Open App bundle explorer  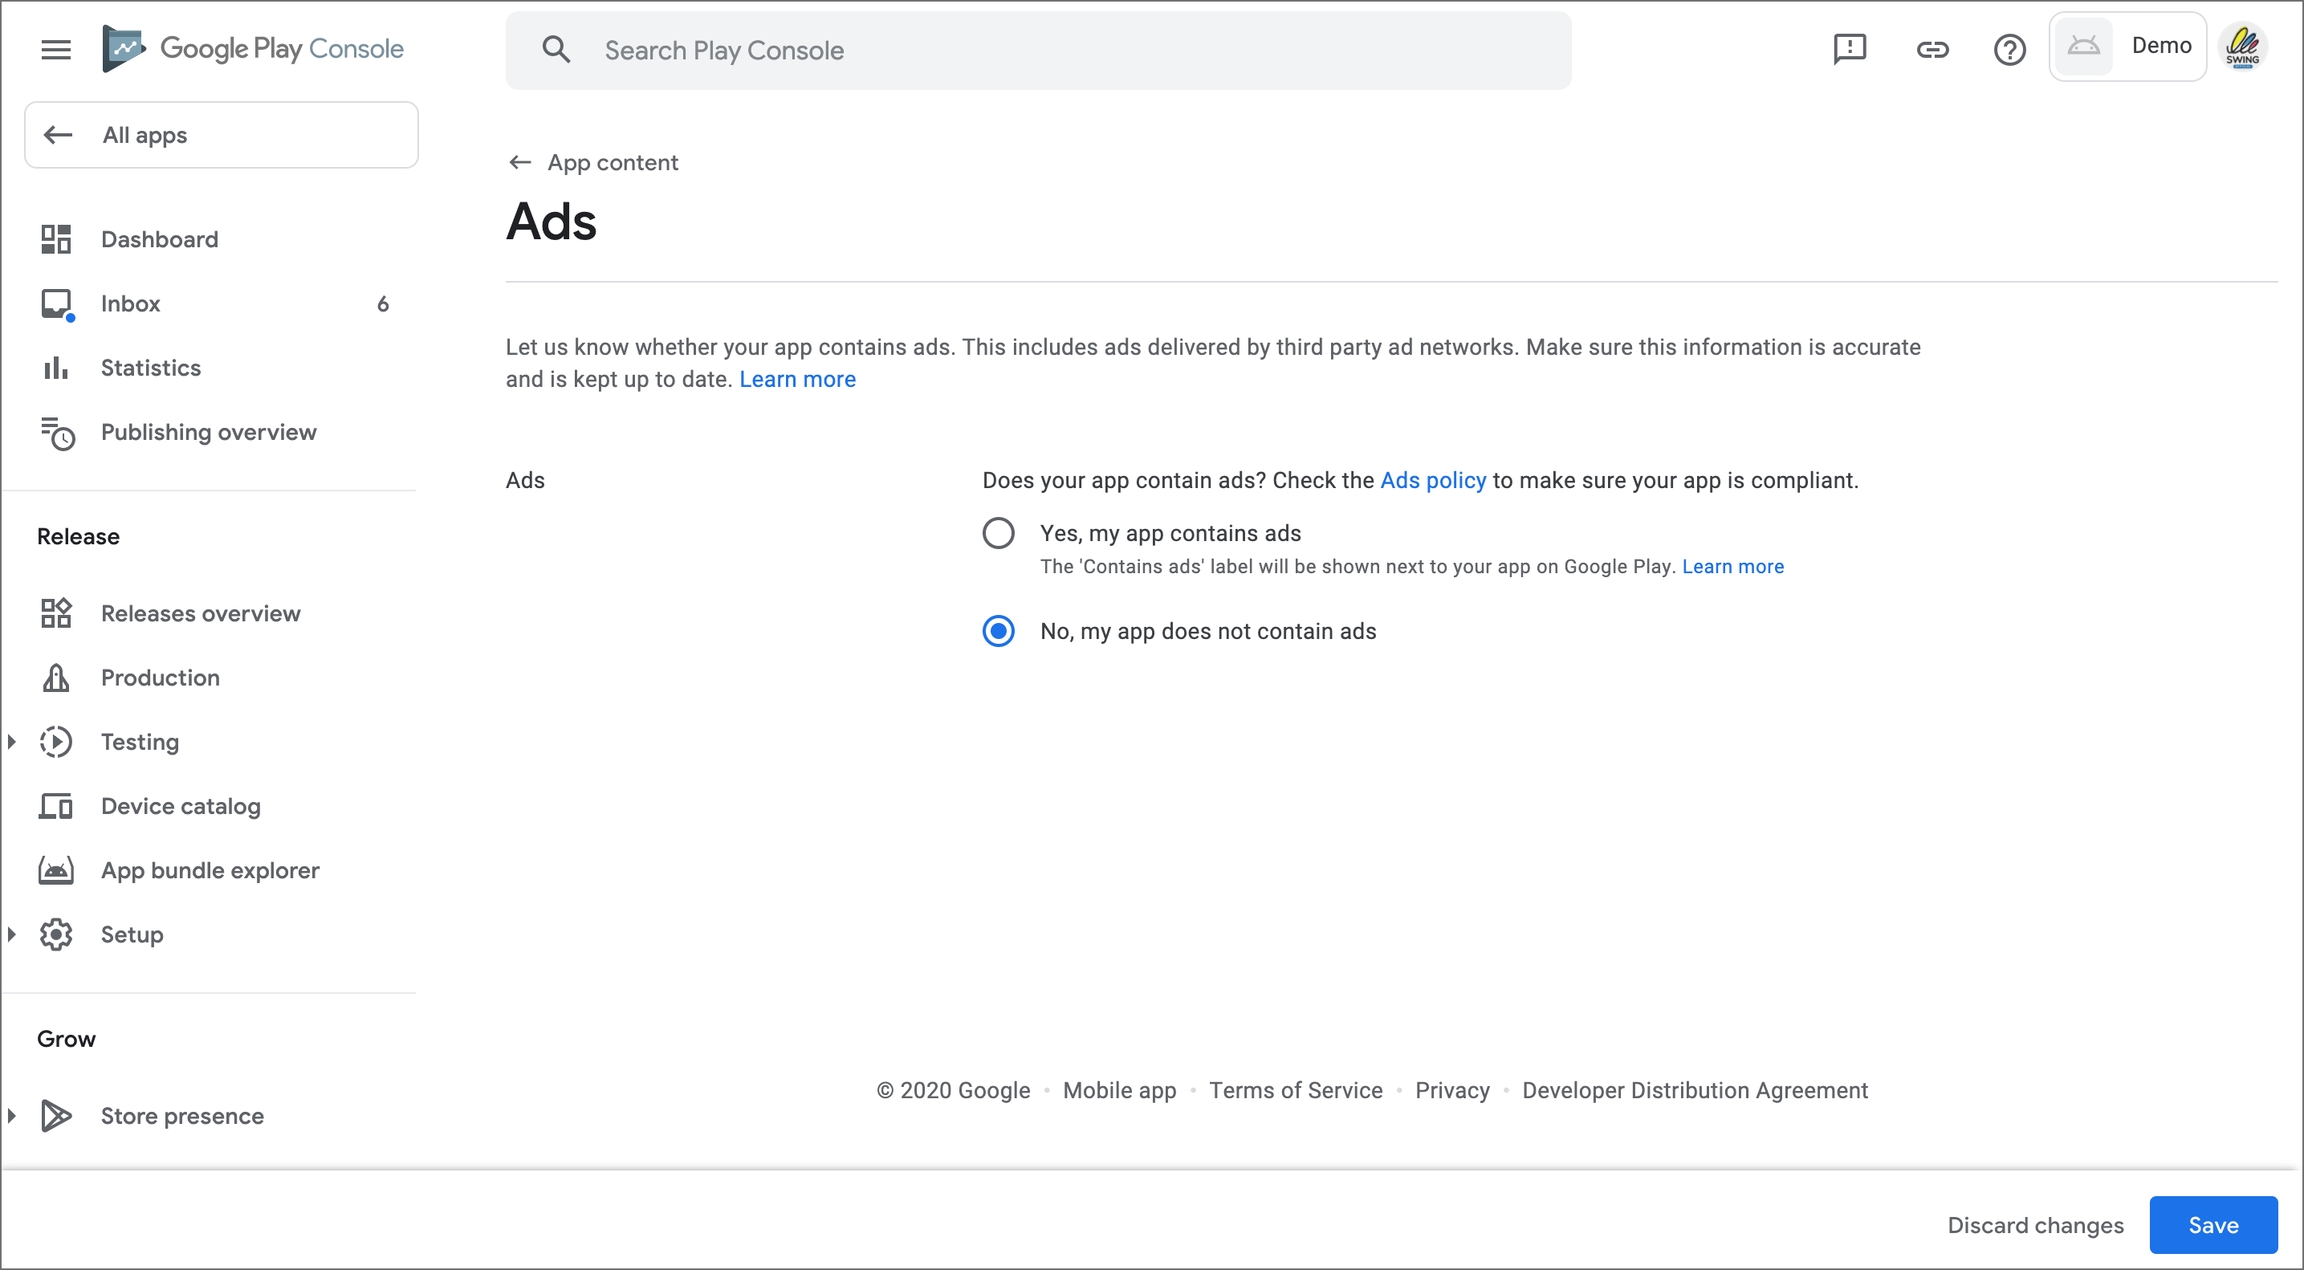[x=210, y=870]
